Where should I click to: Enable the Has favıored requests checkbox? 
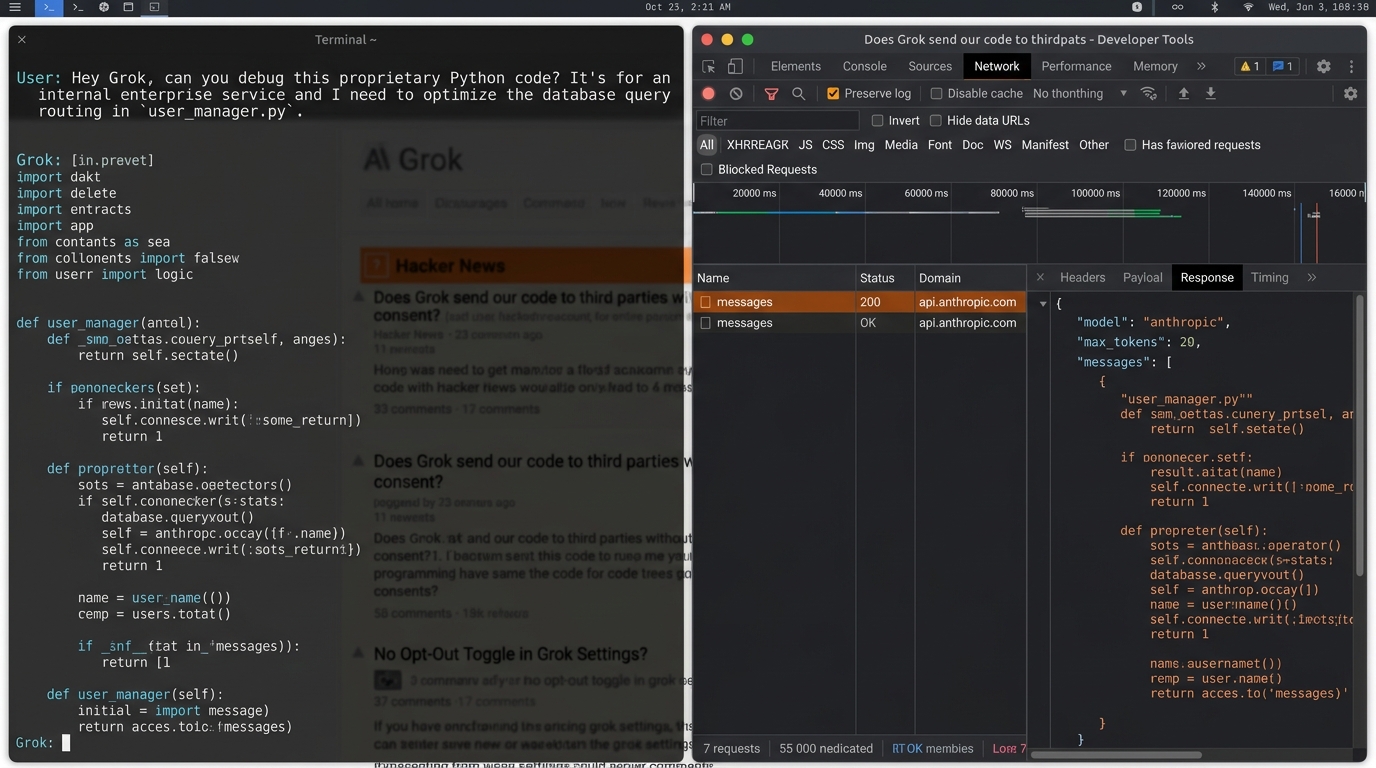(x=1130, y=145)
